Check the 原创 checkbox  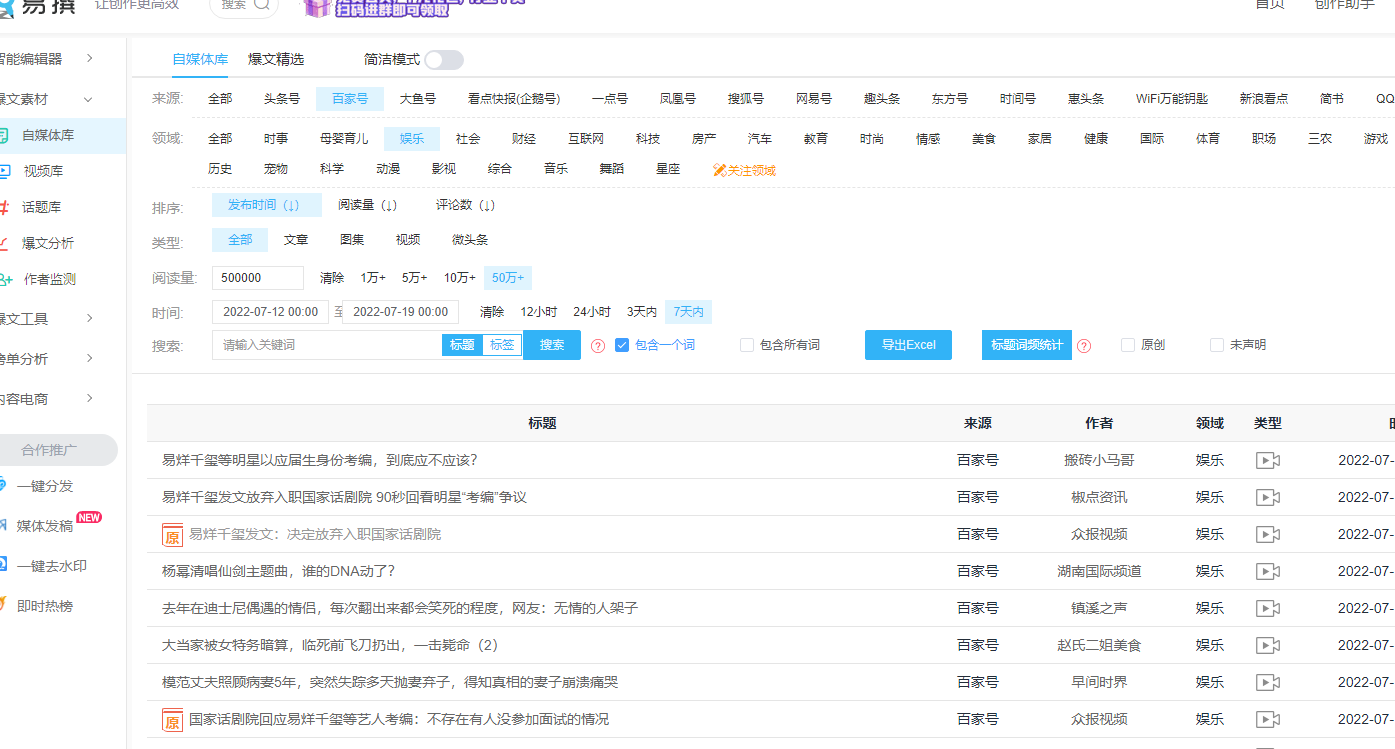1128,345
